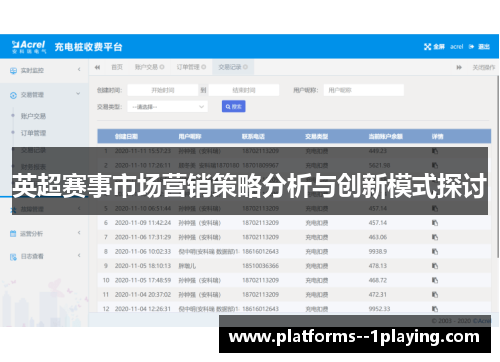Close the 订单管理 tab with its circle icon
Screen dimensions: 500x362
click(204, 67)
